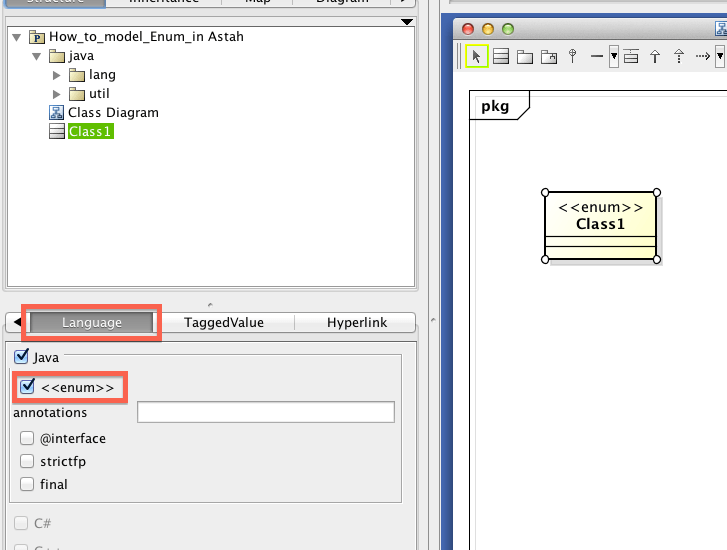Pick the Realization dashed arrow tool
This screenshot has height=550, width=727.
coord(679,57)
